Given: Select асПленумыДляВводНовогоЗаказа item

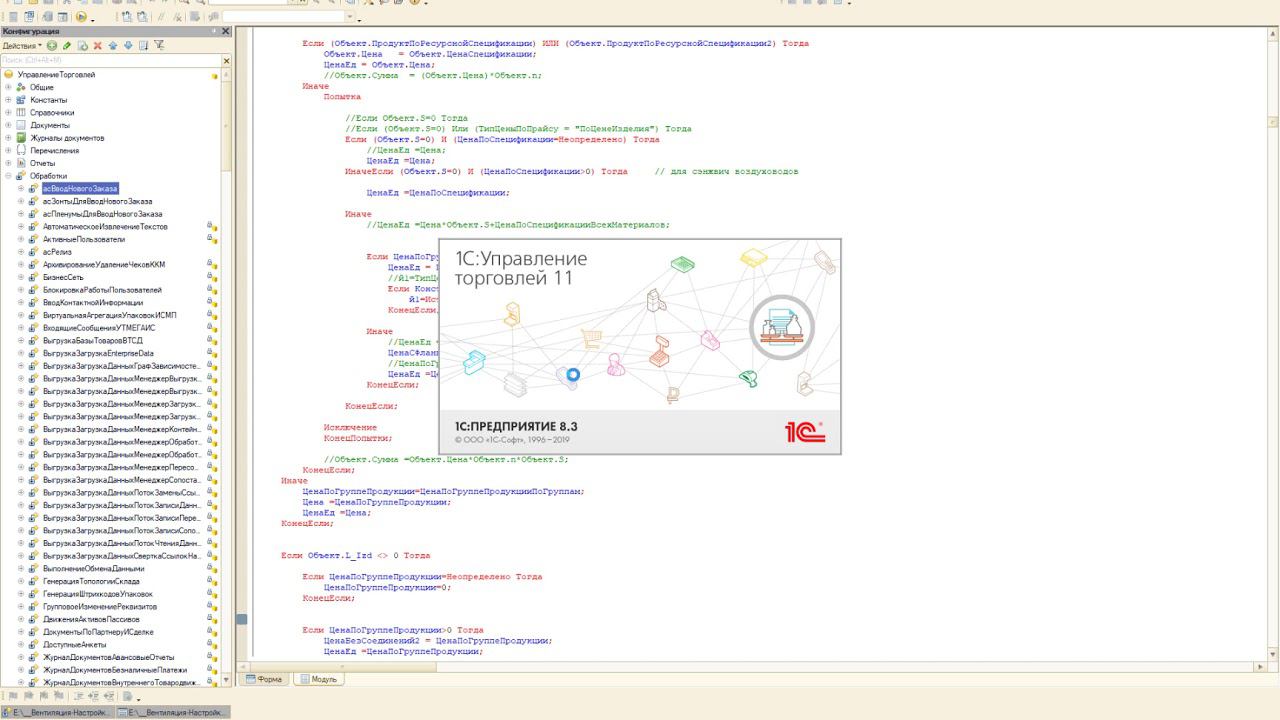Looking at the screenshot, I should pyautogui.click(x=102, y=214).
